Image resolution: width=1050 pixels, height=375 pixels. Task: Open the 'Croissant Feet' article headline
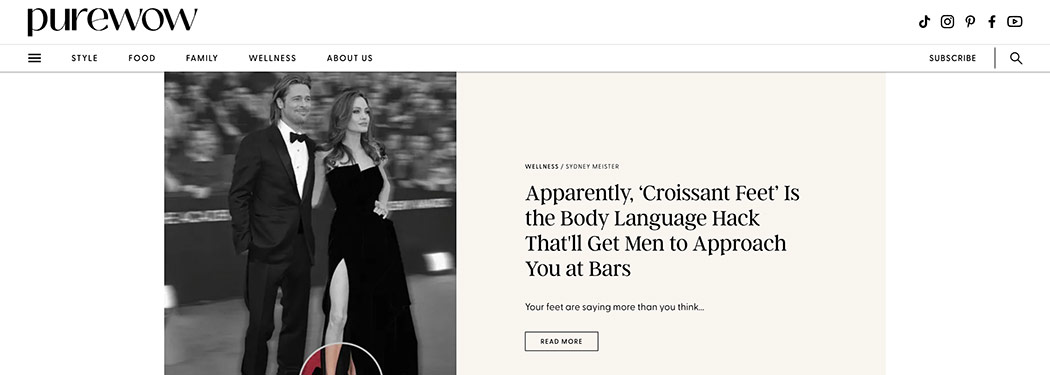click(662, 231)
